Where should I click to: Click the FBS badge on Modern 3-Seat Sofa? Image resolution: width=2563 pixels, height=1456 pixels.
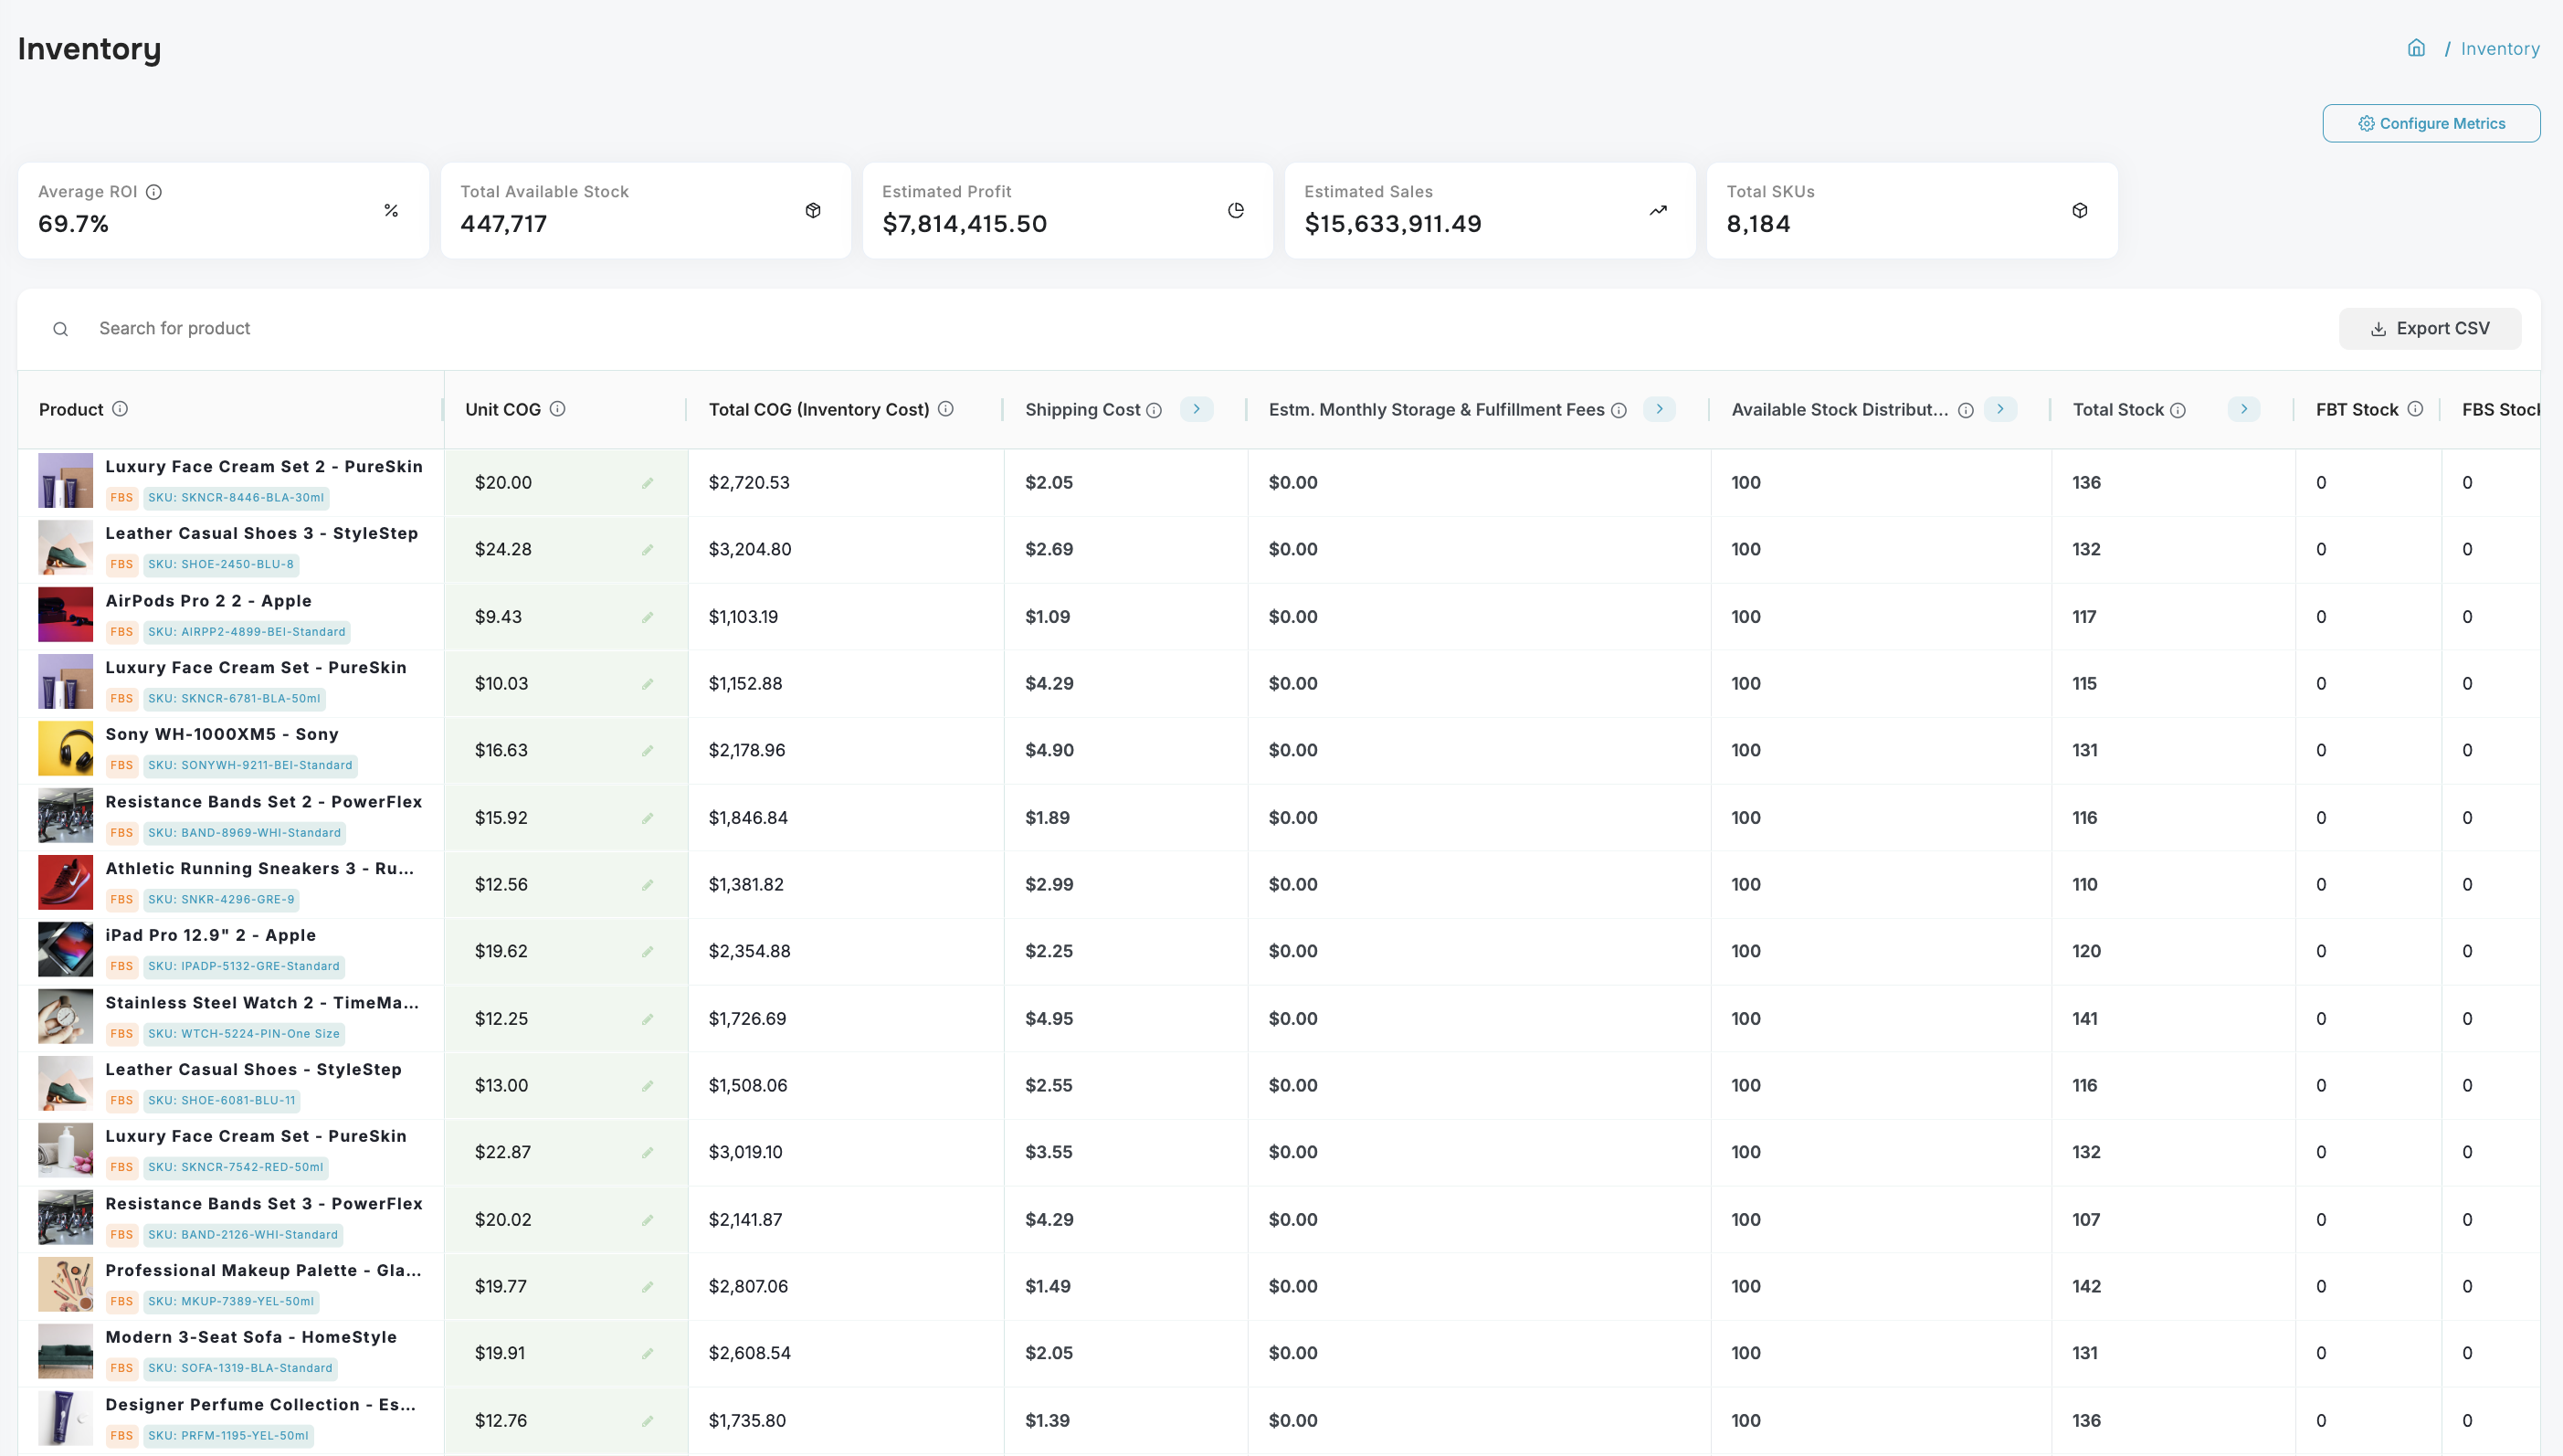(x=122, y=1368)
